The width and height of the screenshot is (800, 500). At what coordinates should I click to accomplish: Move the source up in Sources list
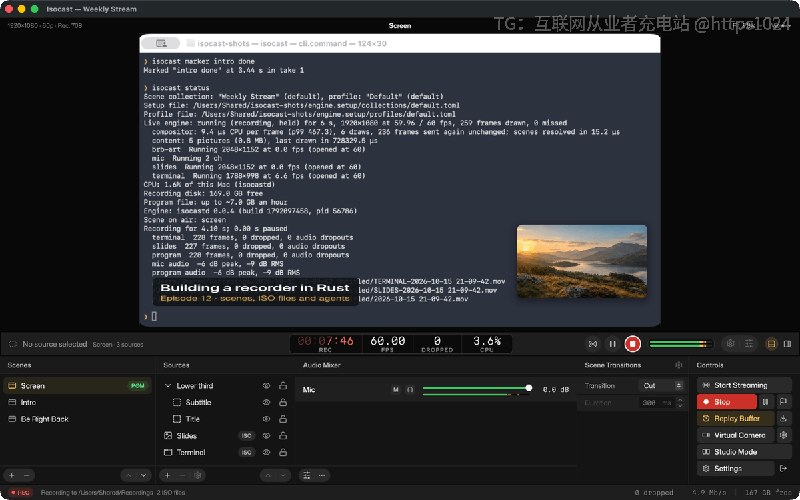(268, 475)
